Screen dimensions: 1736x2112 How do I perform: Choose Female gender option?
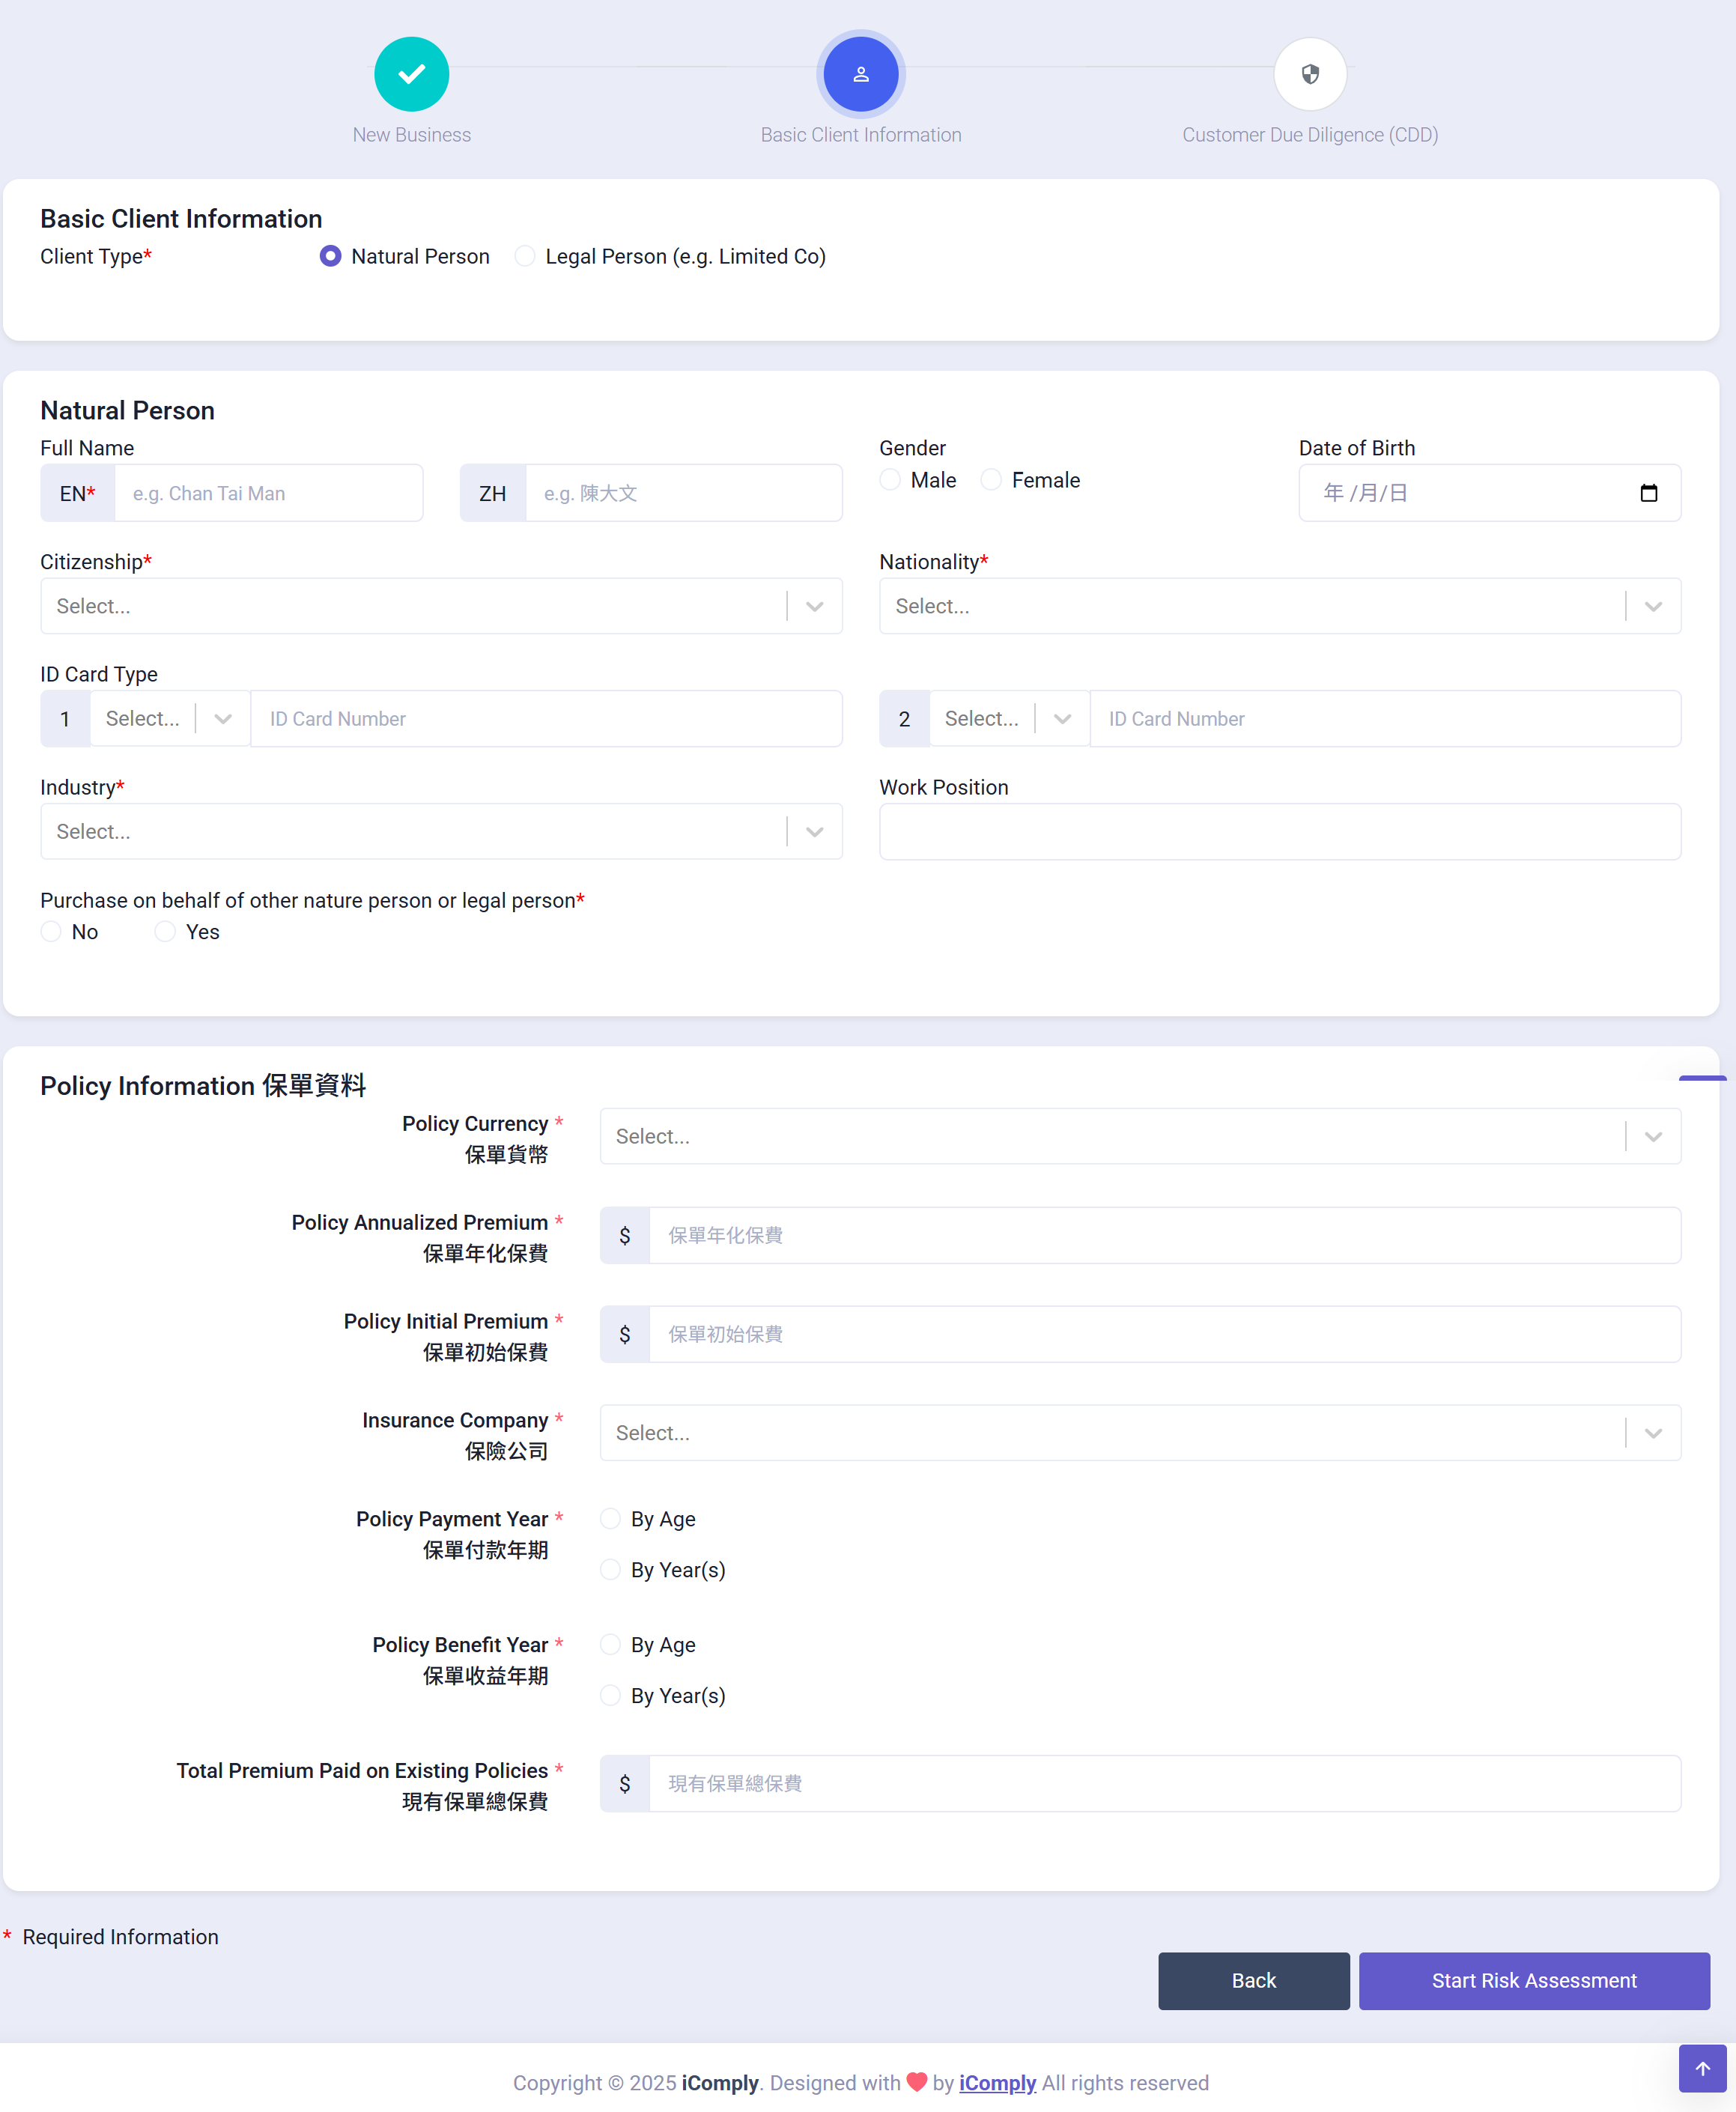[x=991, y=480]
